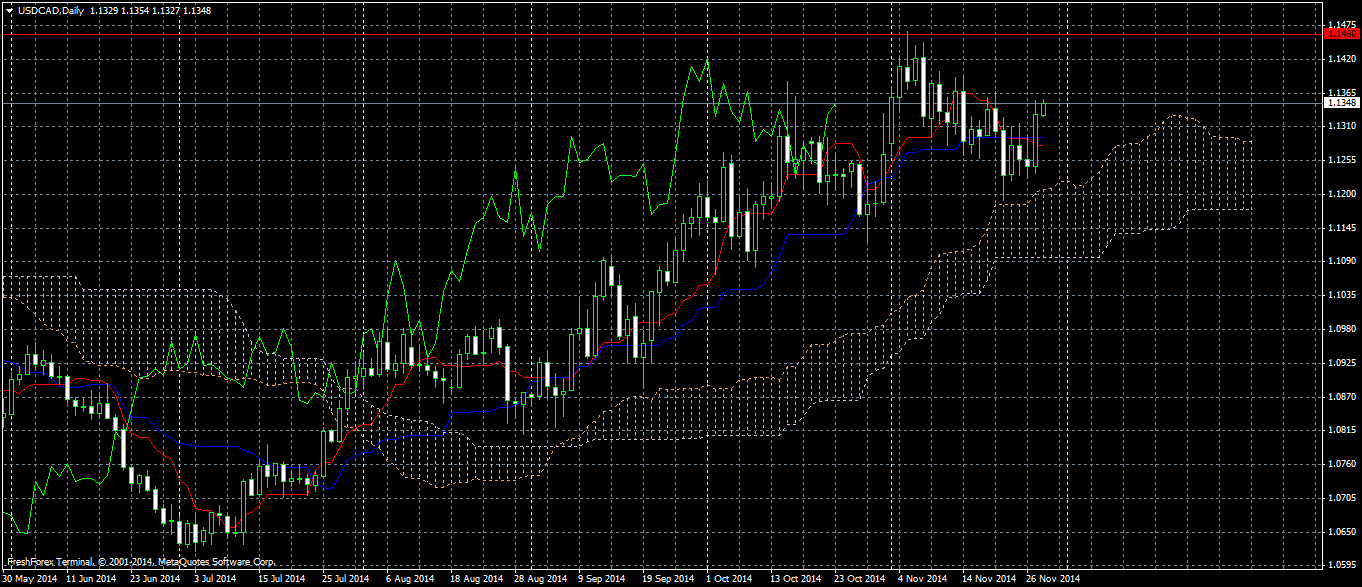Click the 19 Sep 2014 date label
The height and width of the screenshot is (587, 1362).
click(669, 579)
